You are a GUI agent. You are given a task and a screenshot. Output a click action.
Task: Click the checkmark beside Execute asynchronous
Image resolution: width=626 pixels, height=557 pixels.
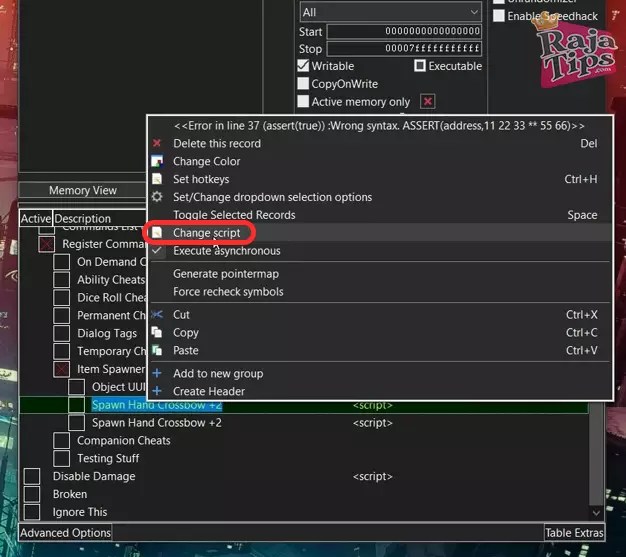[x=157, y=250]
